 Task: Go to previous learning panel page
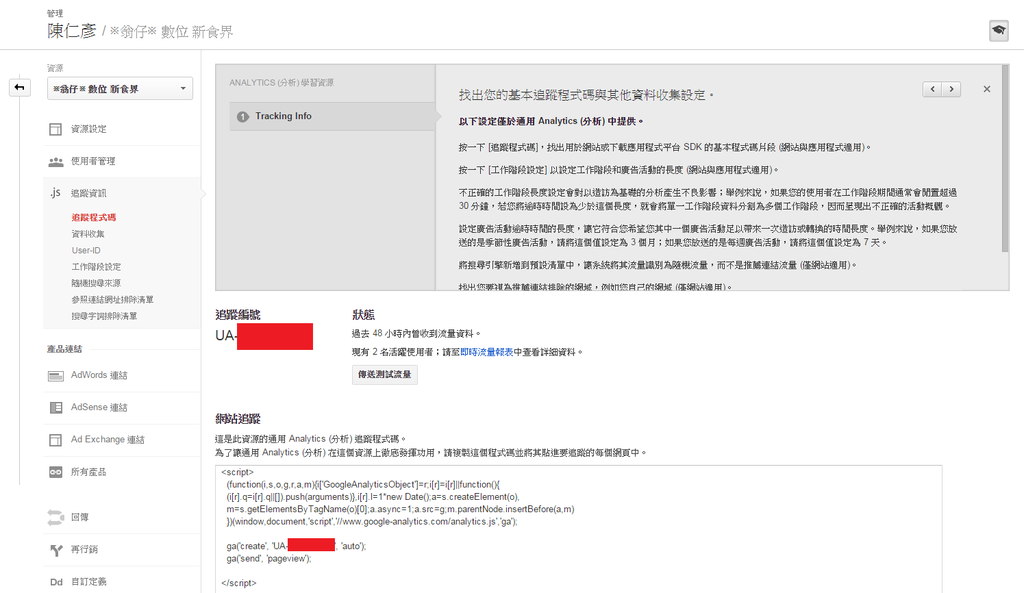(932, 89)
